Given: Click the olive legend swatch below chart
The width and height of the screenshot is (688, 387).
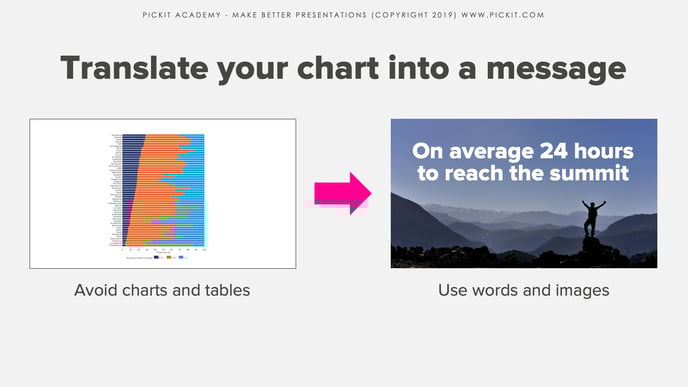Looking at the screenshot, I should [169, 257].
